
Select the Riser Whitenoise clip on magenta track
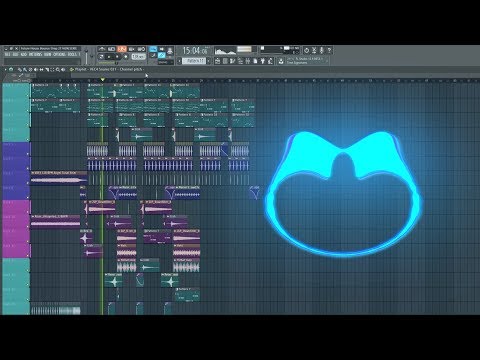point(55,222)
